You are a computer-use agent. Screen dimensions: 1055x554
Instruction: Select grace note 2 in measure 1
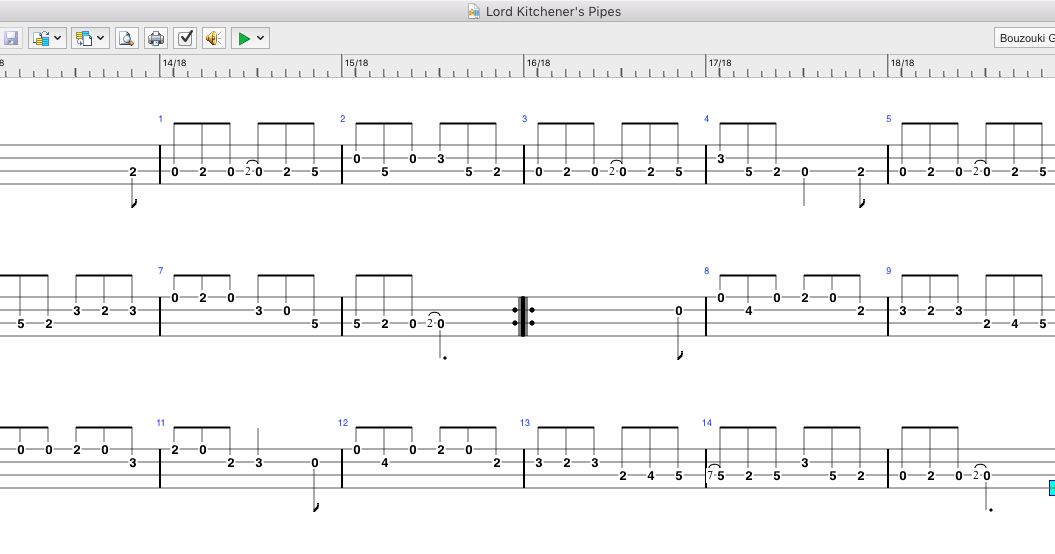point(248,172)
